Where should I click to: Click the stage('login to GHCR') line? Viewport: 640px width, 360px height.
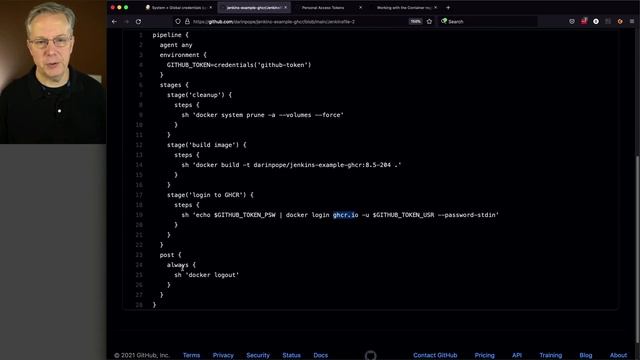[x=210, y=195]
